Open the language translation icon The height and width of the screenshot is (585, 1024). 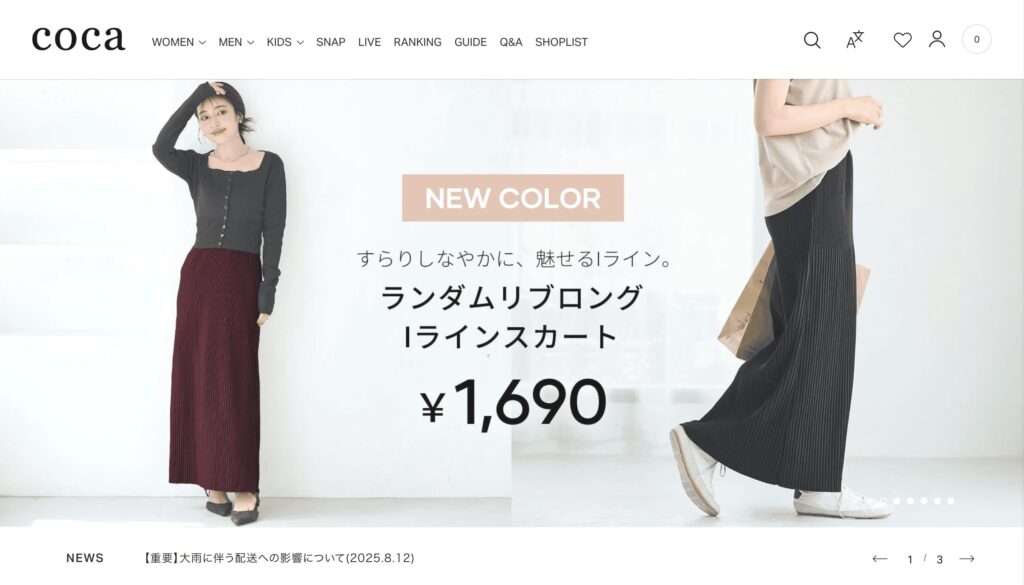pos(855,40)
